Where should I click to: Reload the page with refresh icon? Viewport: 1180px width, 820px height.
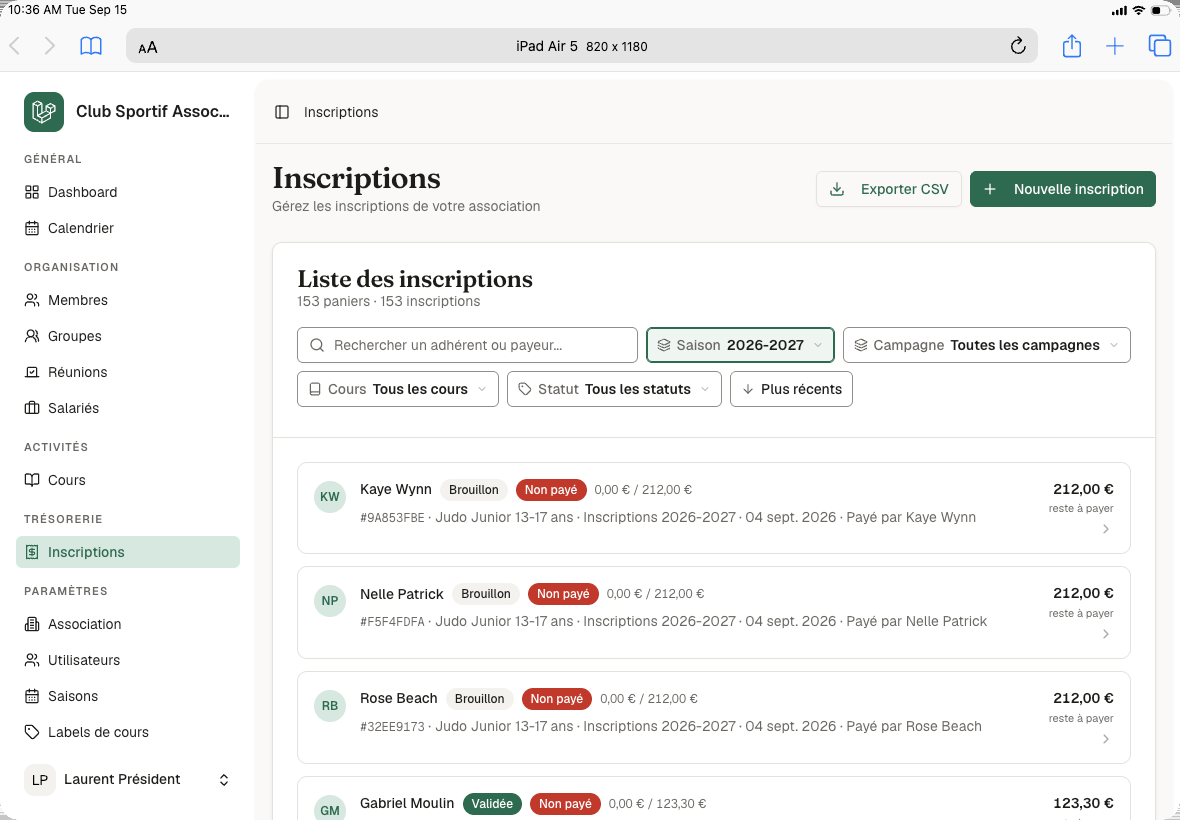tap(1017, 46)
